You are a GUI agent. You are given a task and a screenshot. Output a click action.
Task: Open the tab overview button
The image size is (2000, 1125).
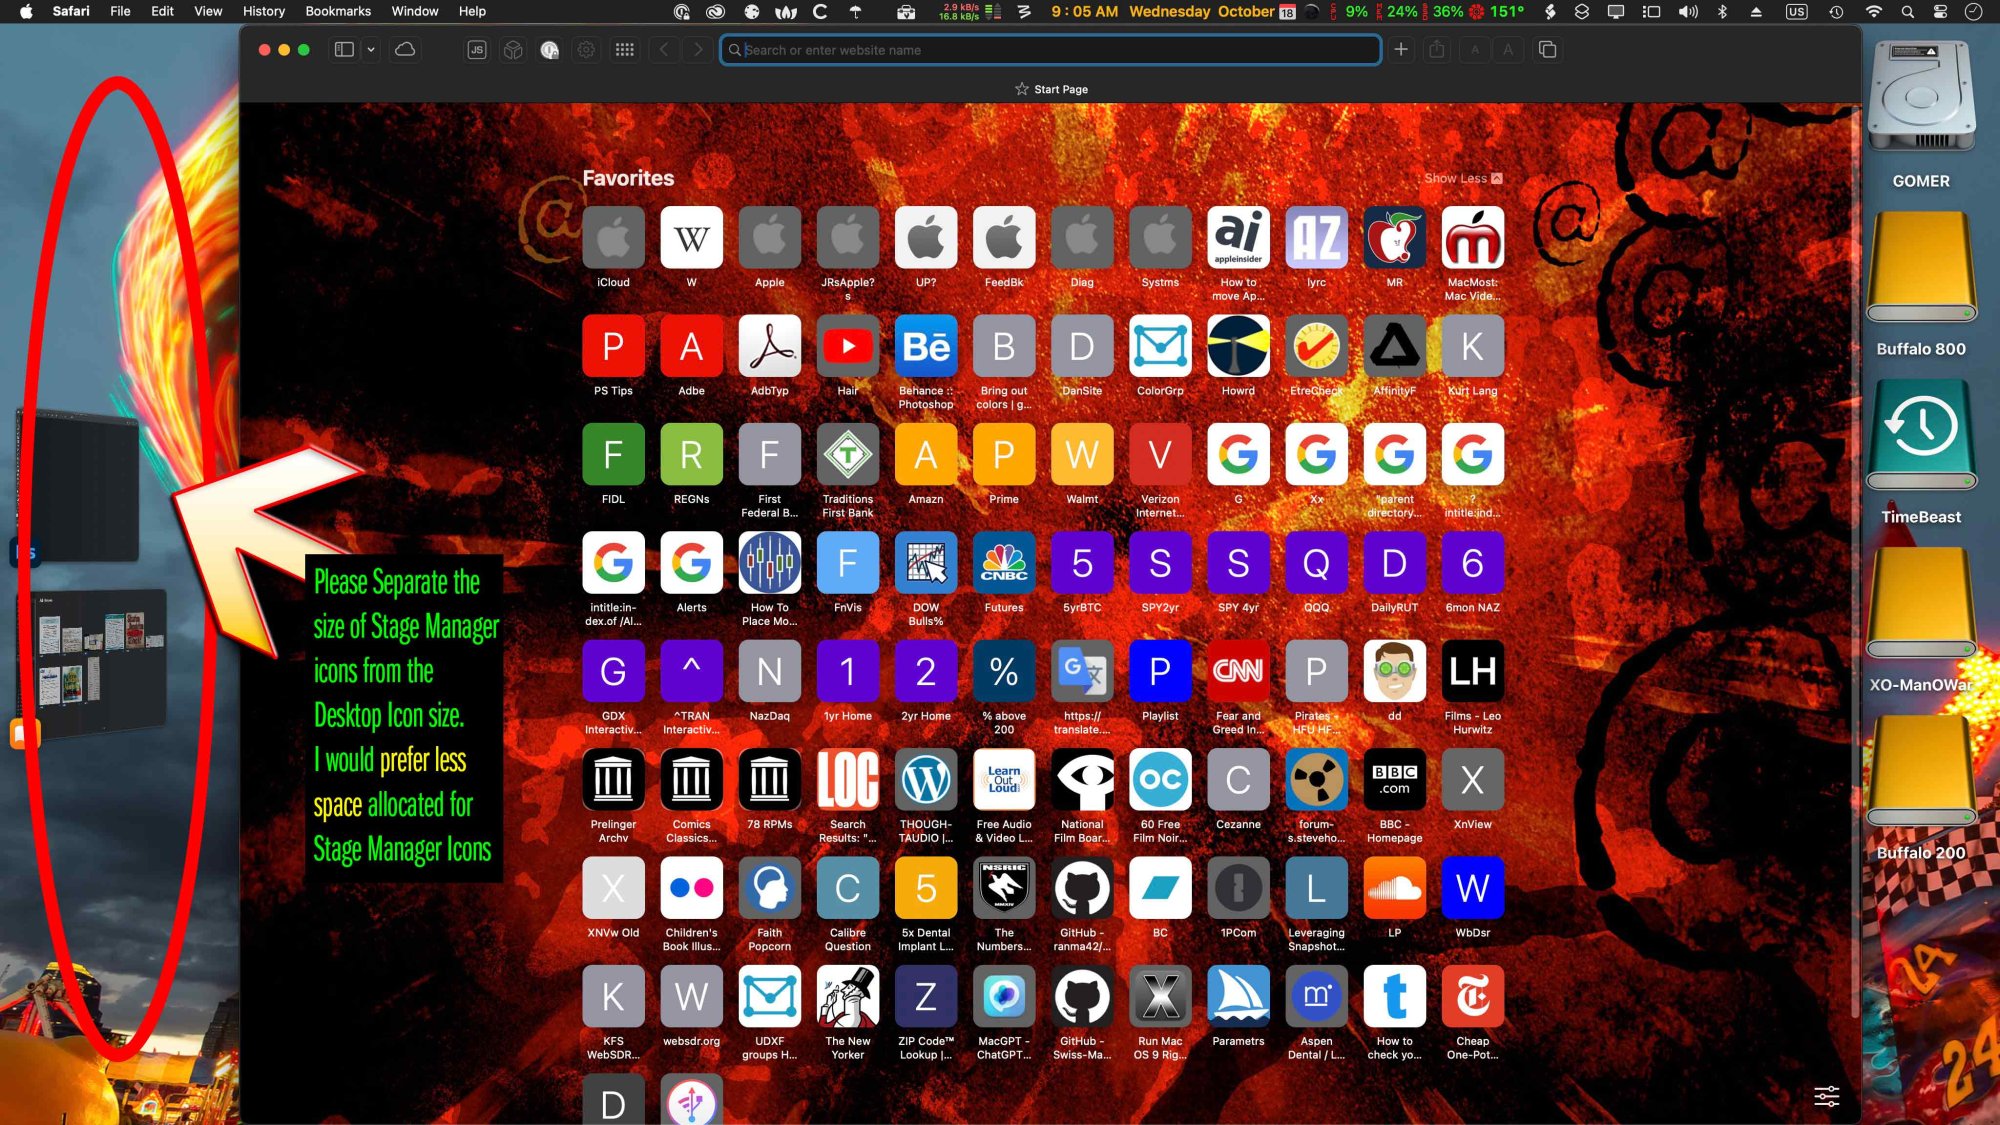[x=1547, y=49]
